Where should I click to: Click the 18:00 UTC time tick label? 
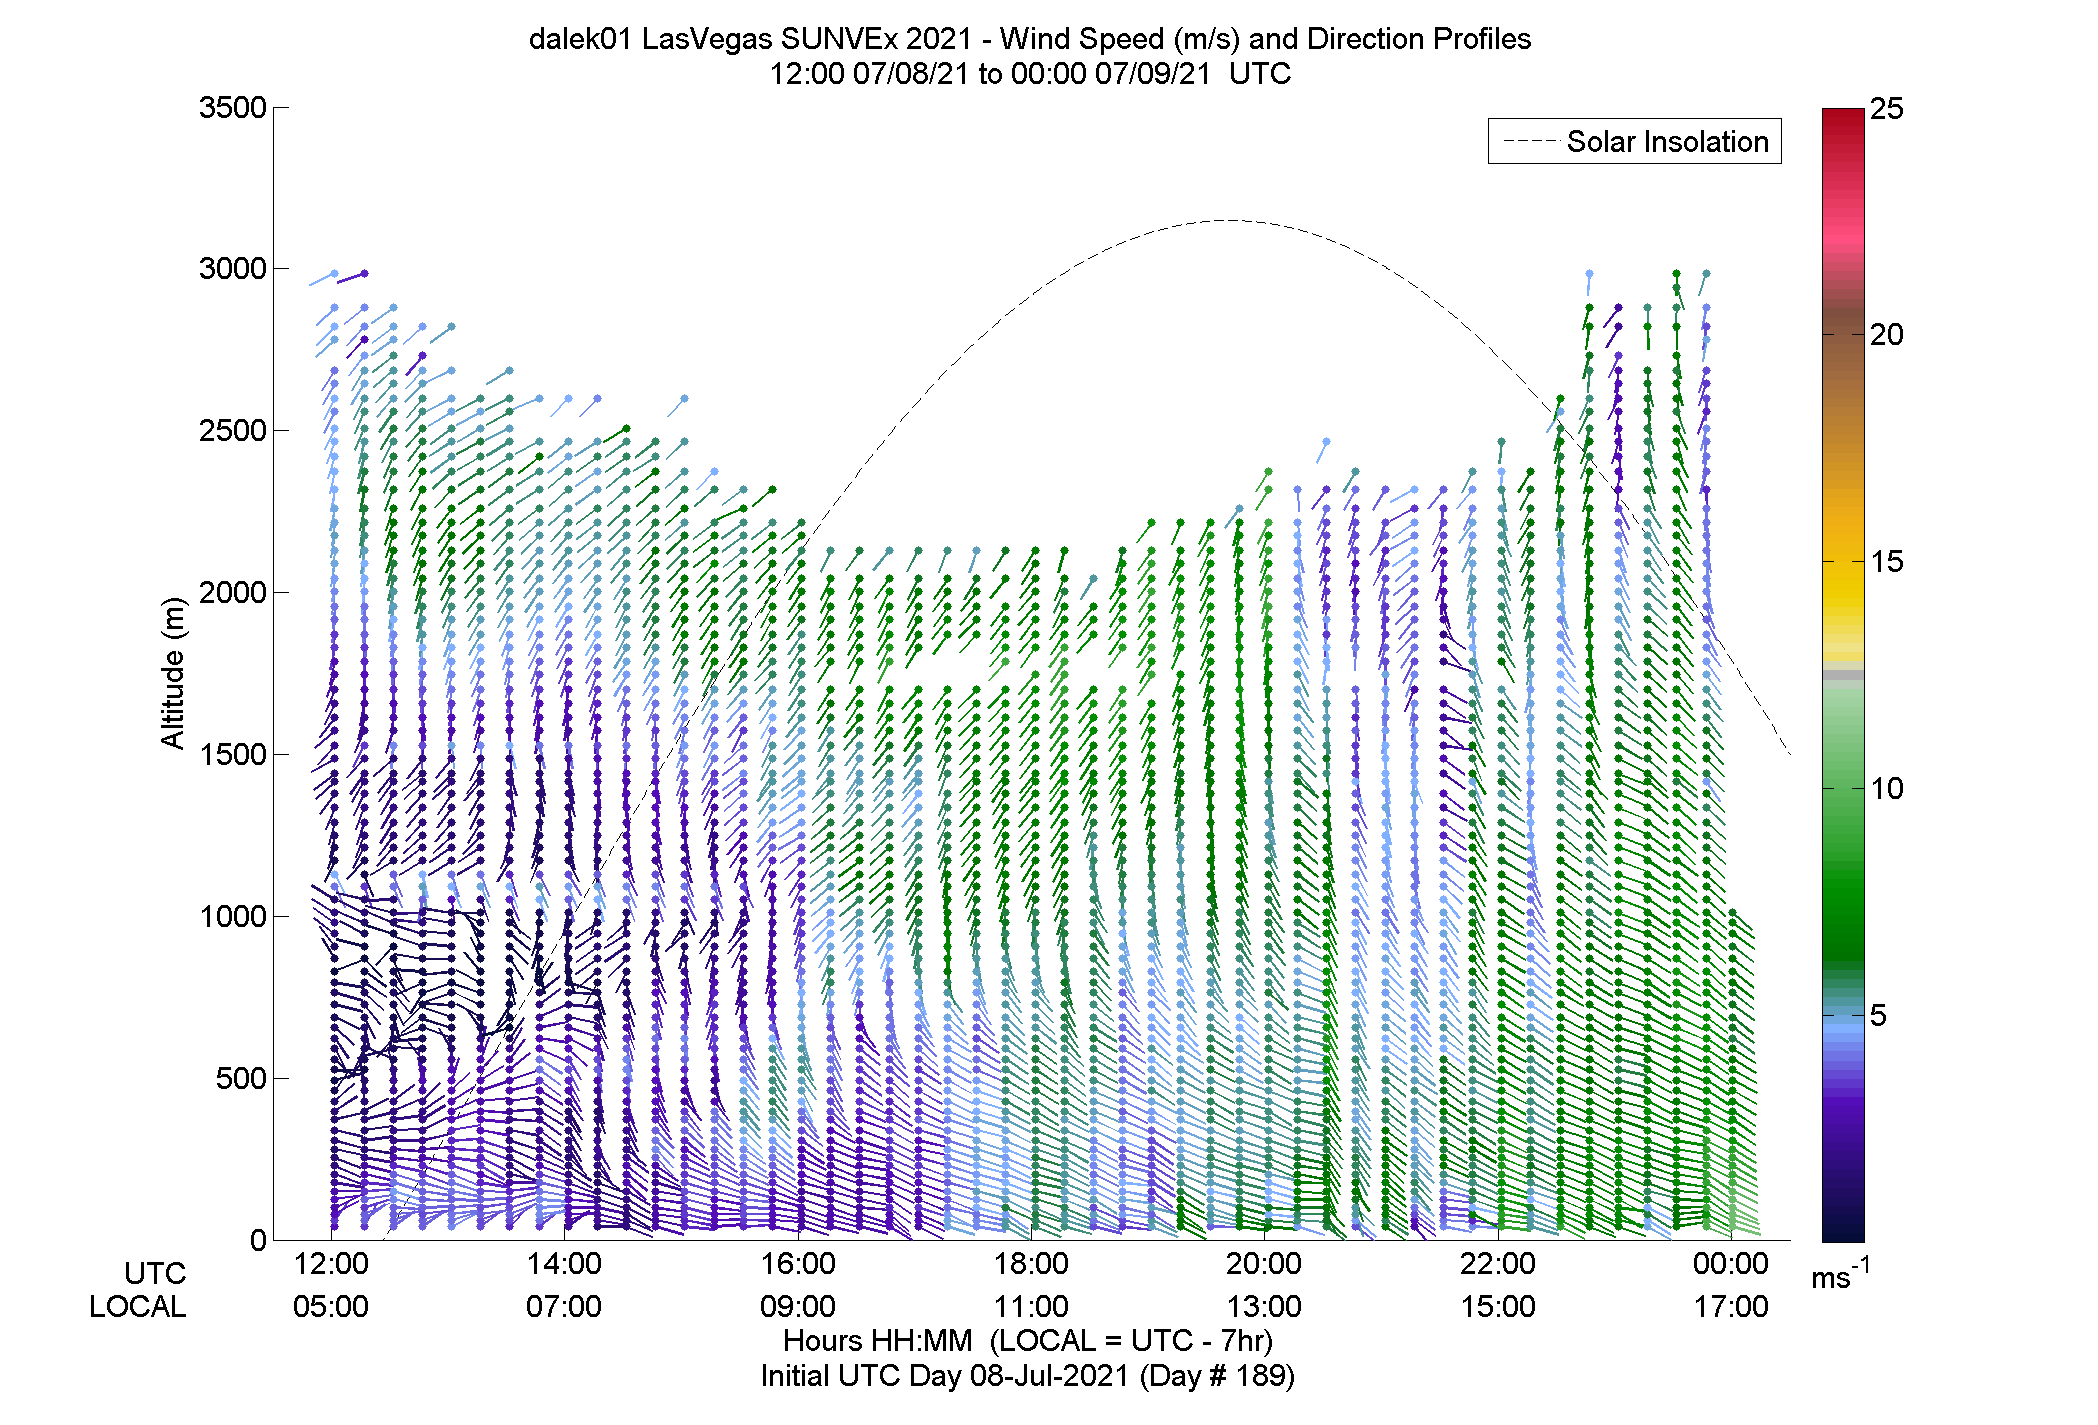click(x=1031, y=1263)
